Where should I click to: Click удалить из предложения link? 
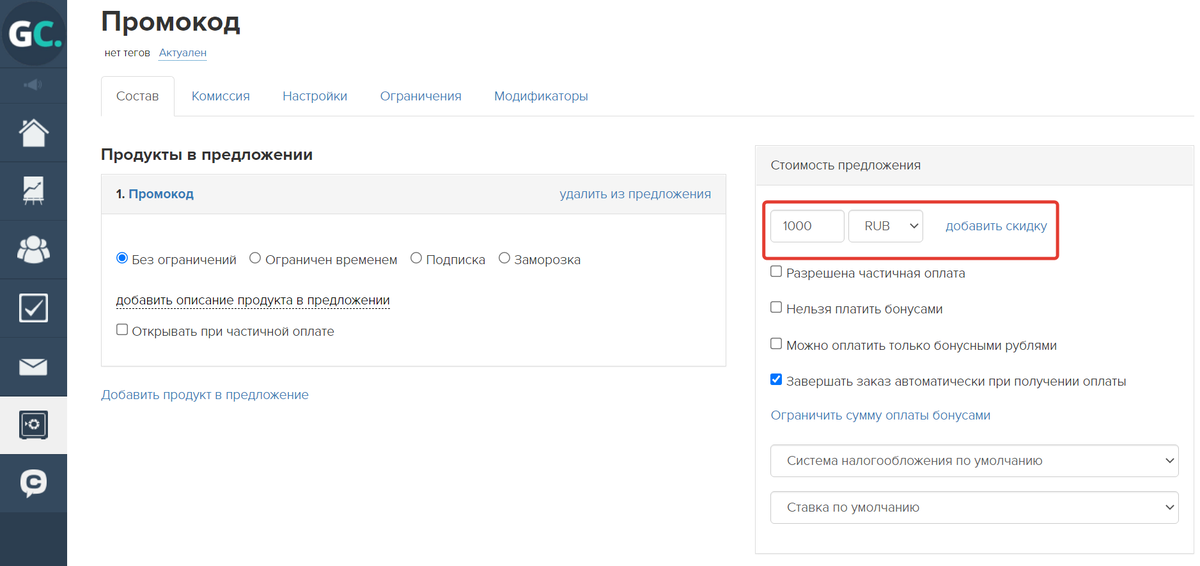635,194
